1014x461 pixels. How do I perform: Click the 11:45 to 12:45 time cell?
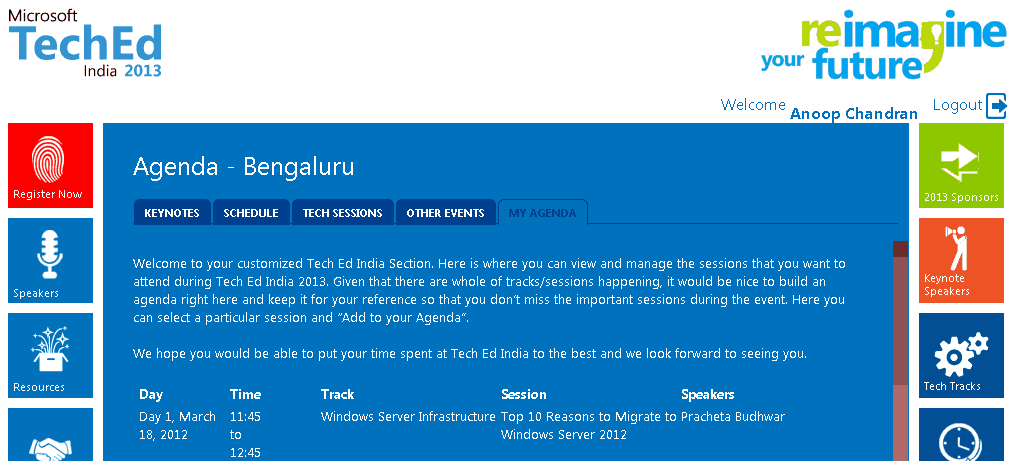246,434
